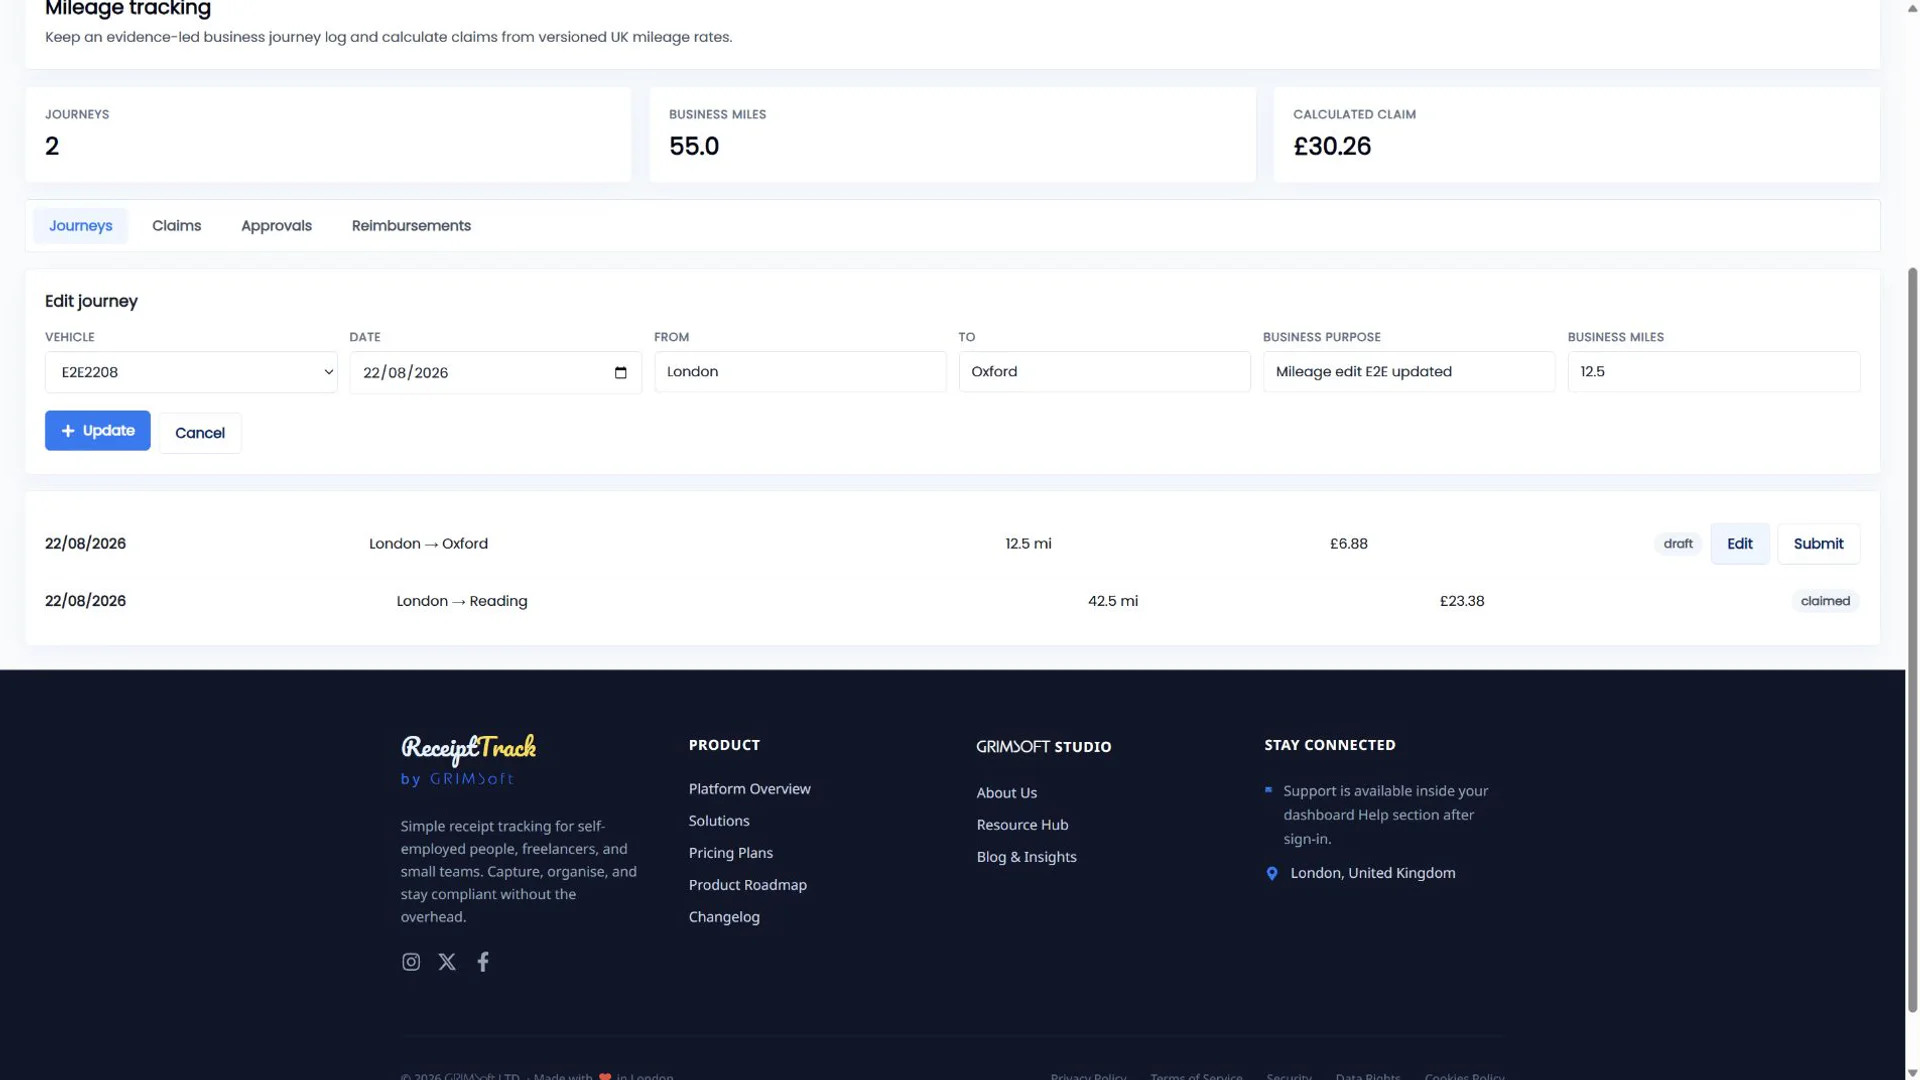Viewport: 1920px width, 1080px height.
Task: Open ReceiptTrack Instagram page icon
Action: click(x=411, y=962)
